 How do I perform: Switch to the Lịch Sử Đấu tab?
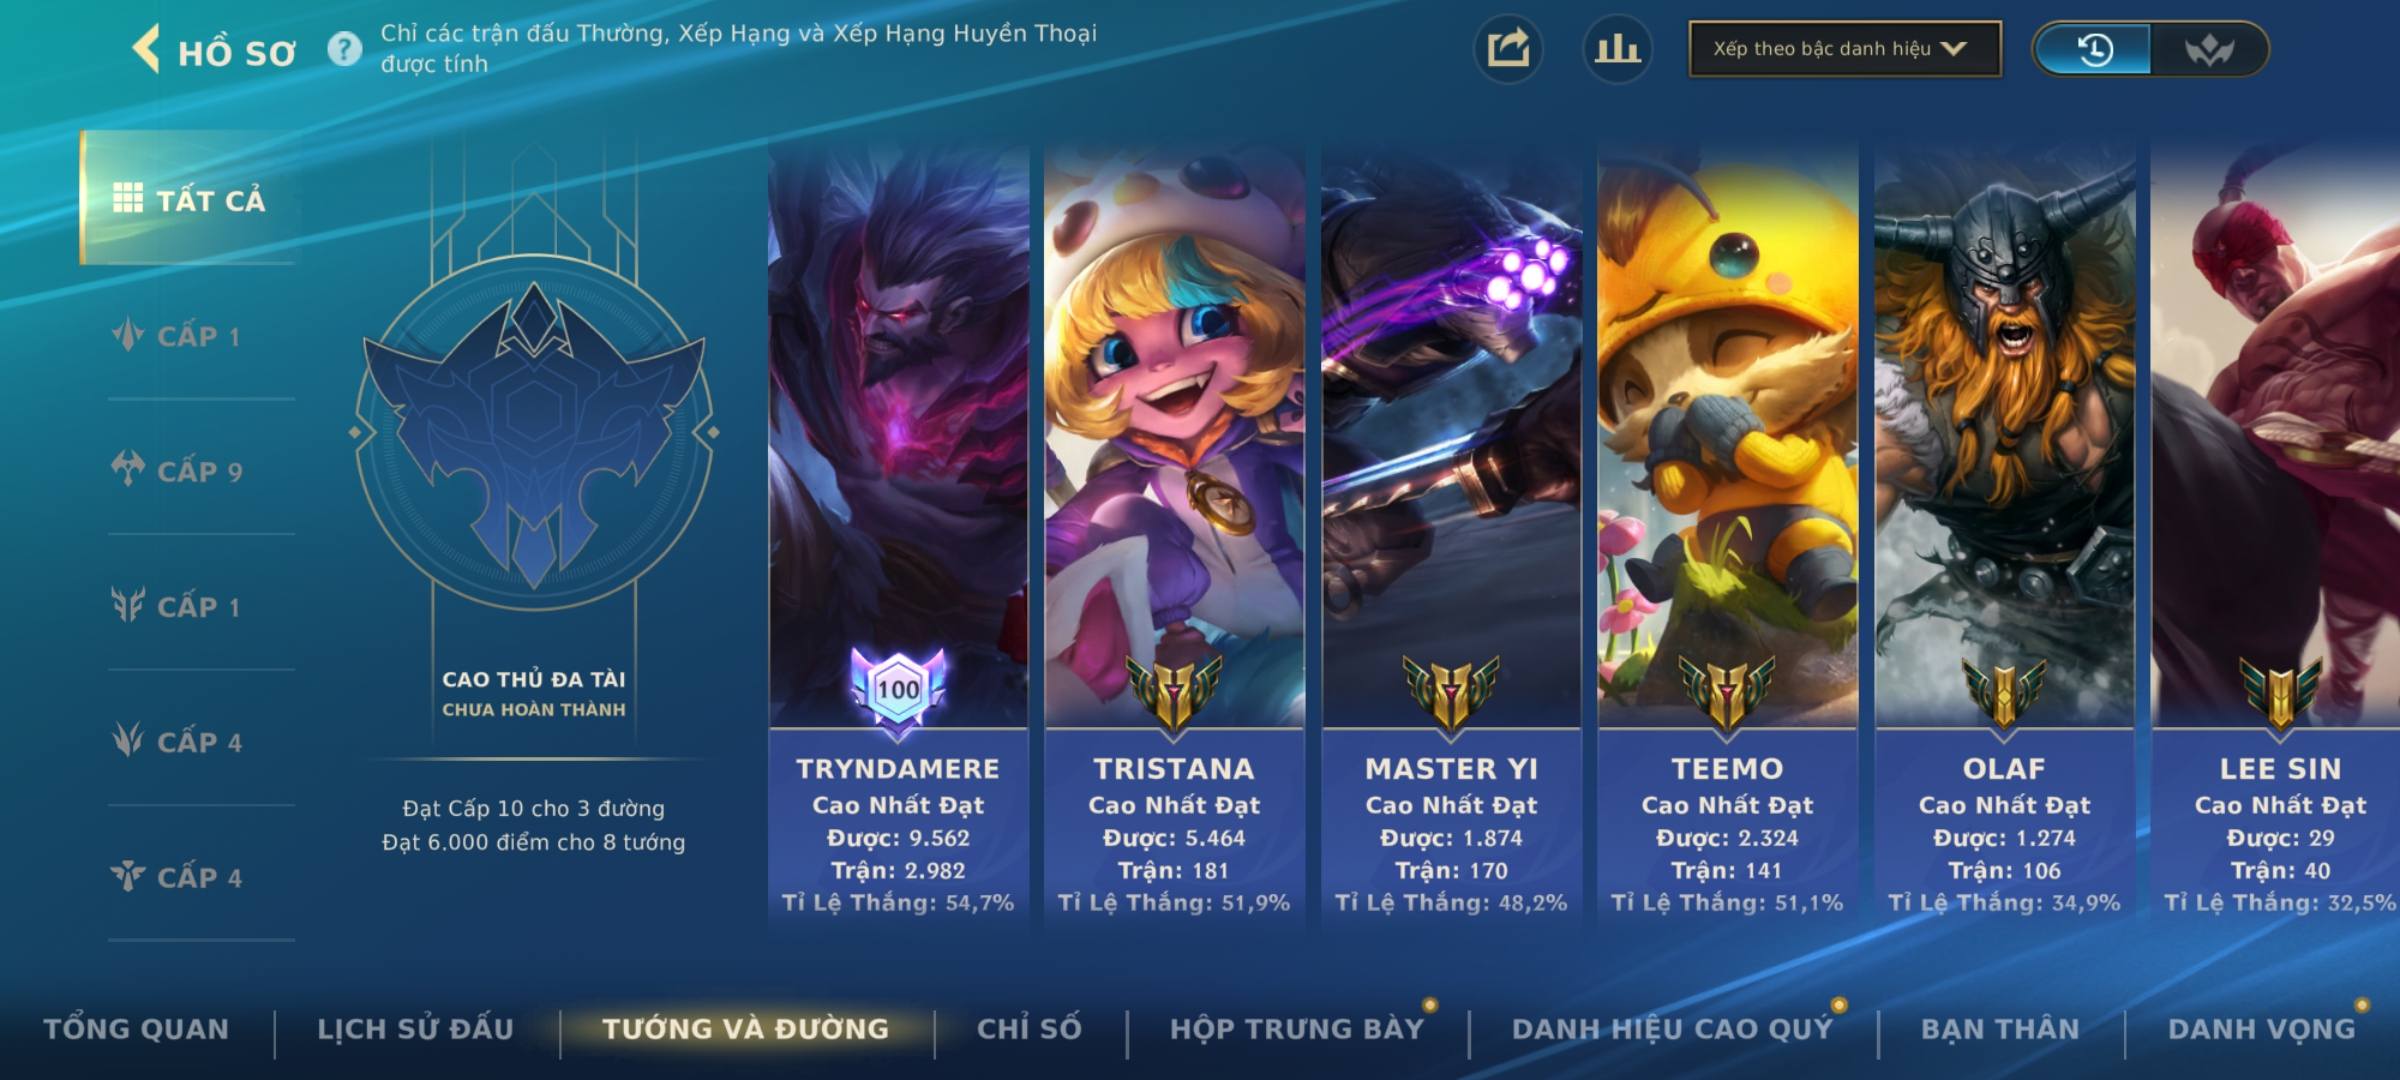click(x=416, y=1029)
